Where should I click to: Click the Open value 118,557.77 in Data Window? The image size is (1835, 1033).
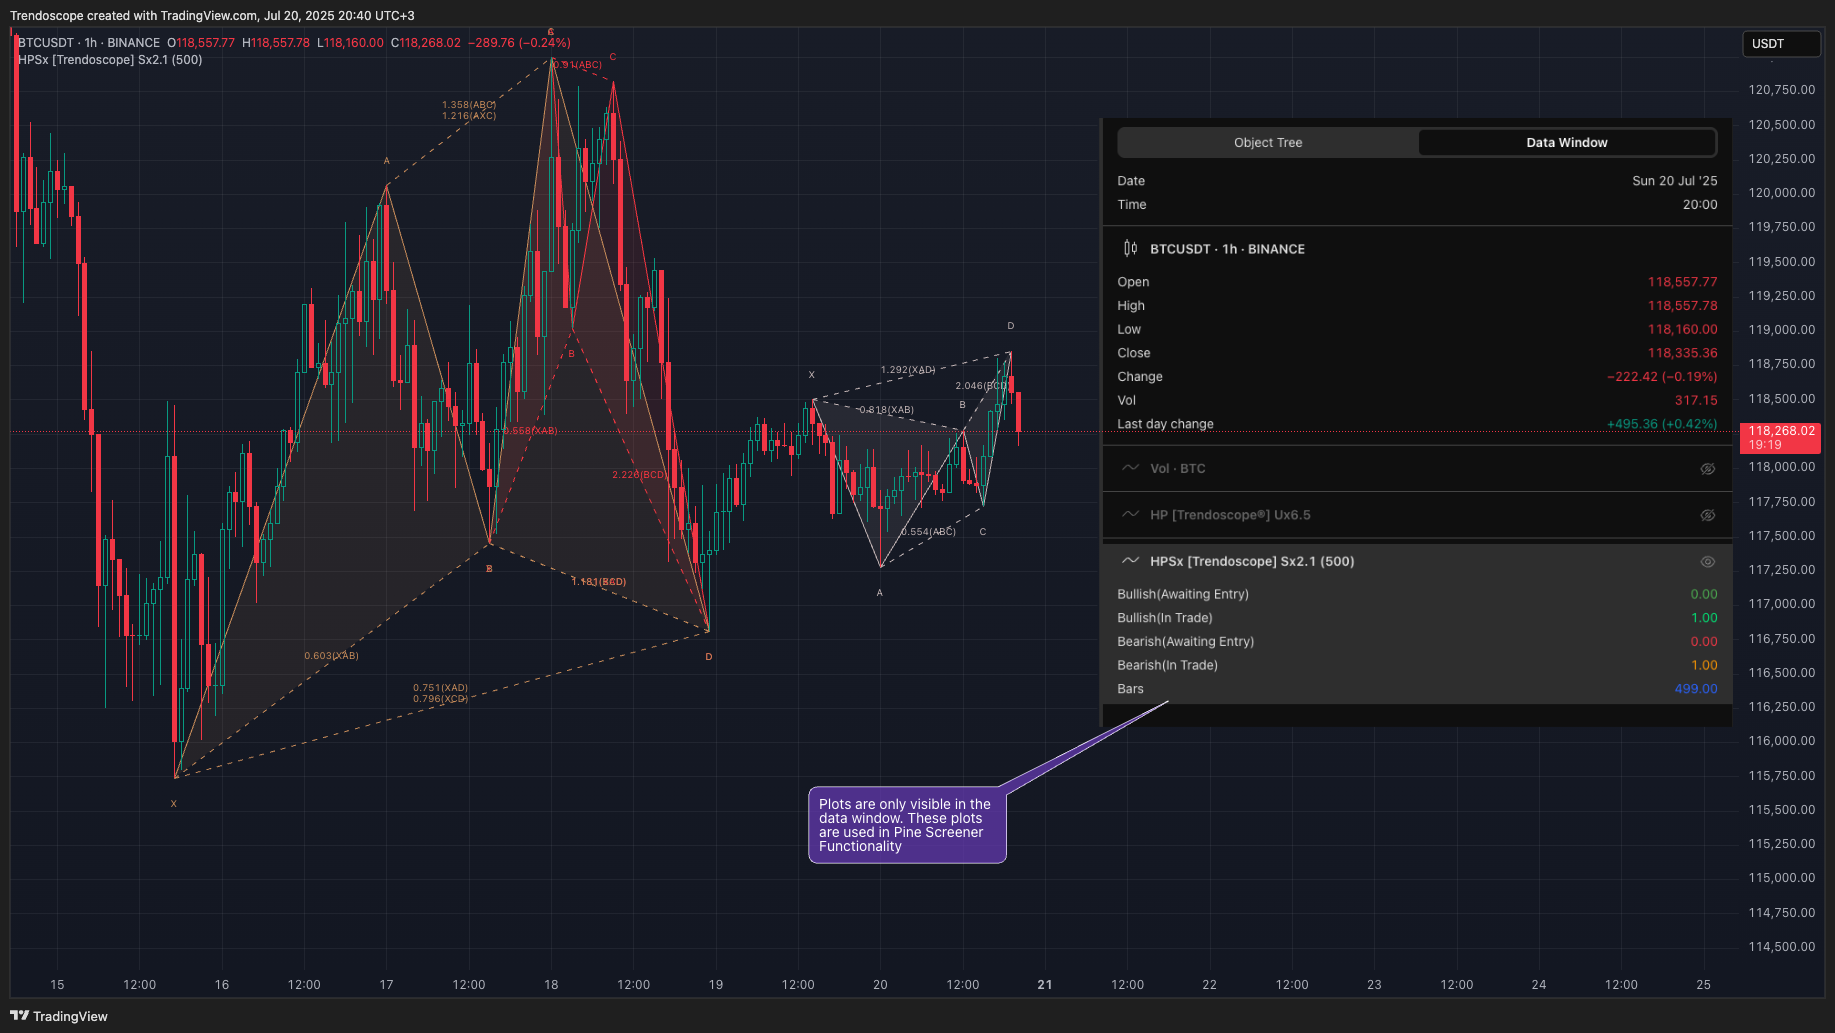click(1682, 282)
